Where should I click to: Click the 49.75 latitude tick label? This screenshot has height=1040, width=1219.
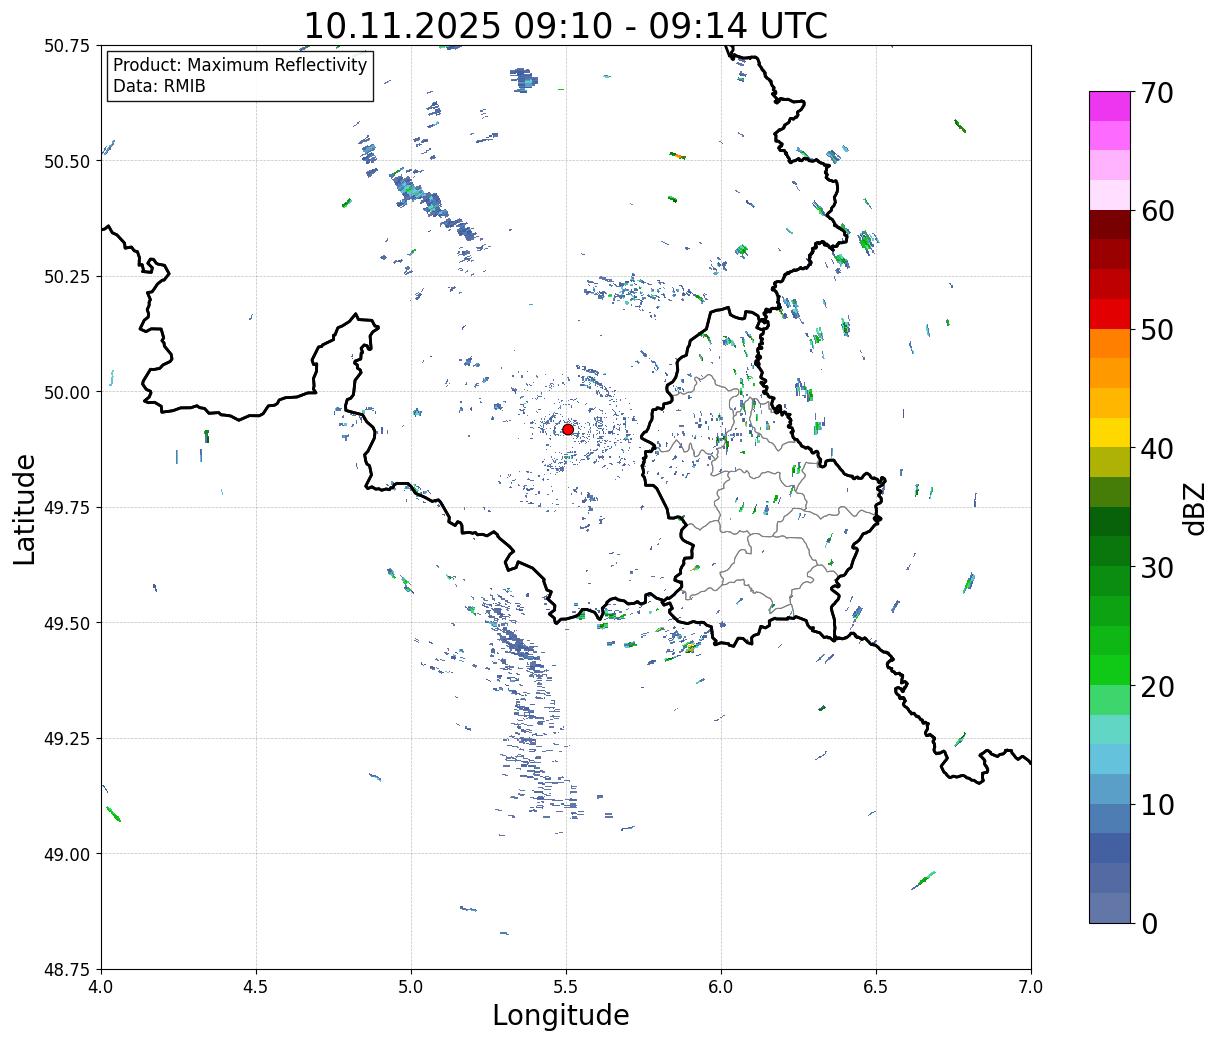point(67,508)
